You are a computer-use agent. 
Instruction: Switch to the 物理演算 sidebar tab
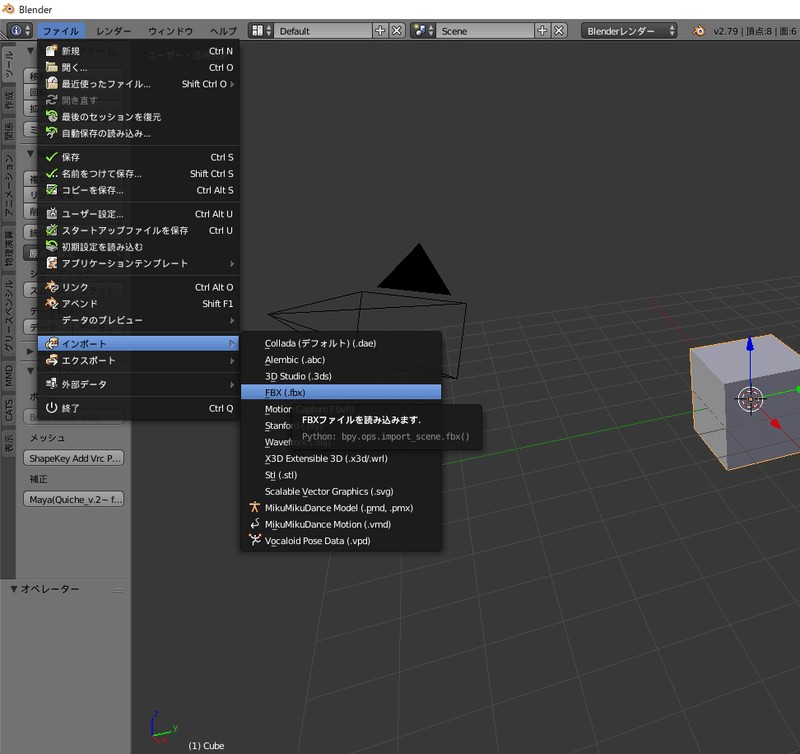tap(8, 248)
